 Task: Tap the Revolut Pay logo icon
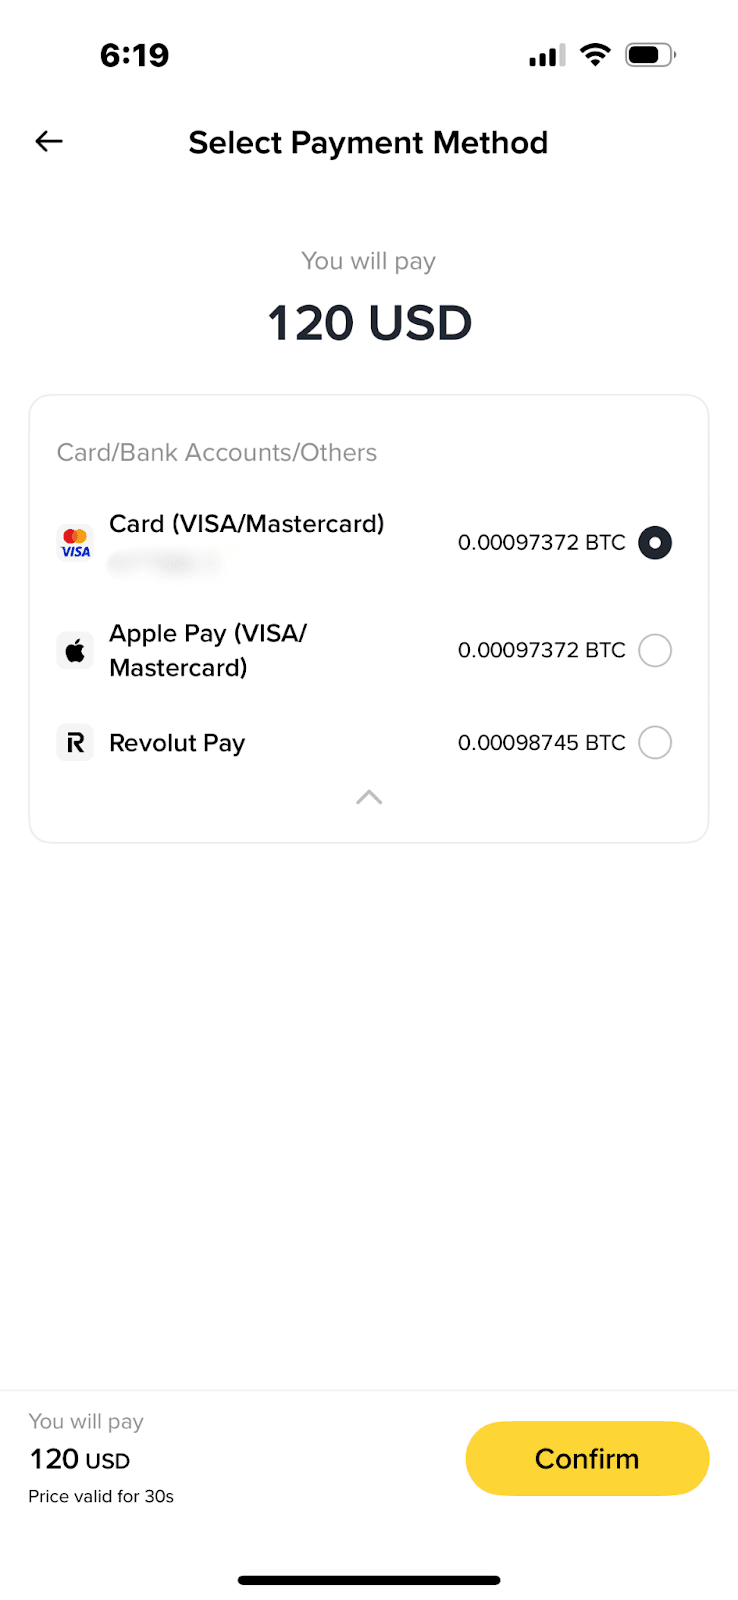(75, 743)
